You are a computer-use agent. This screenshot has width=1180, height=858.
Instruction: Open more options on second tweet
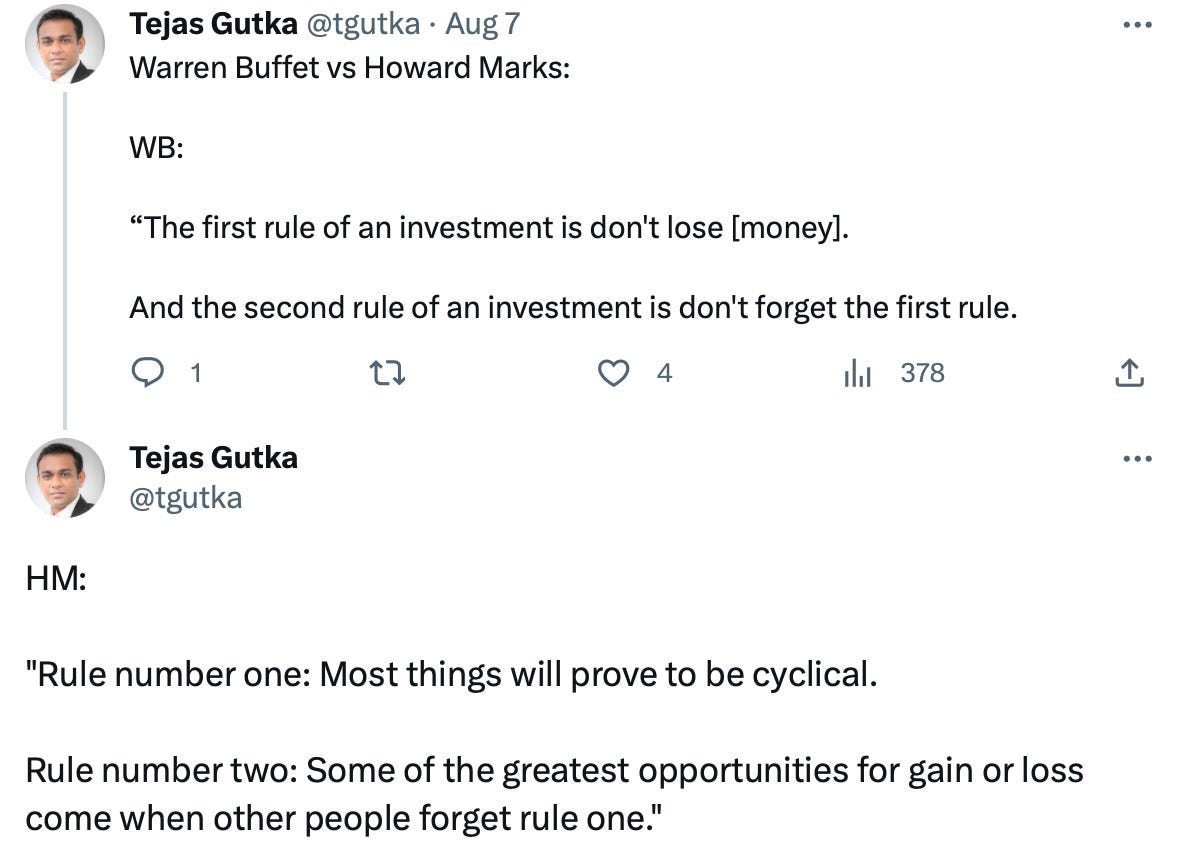[x=1137, y=458]
